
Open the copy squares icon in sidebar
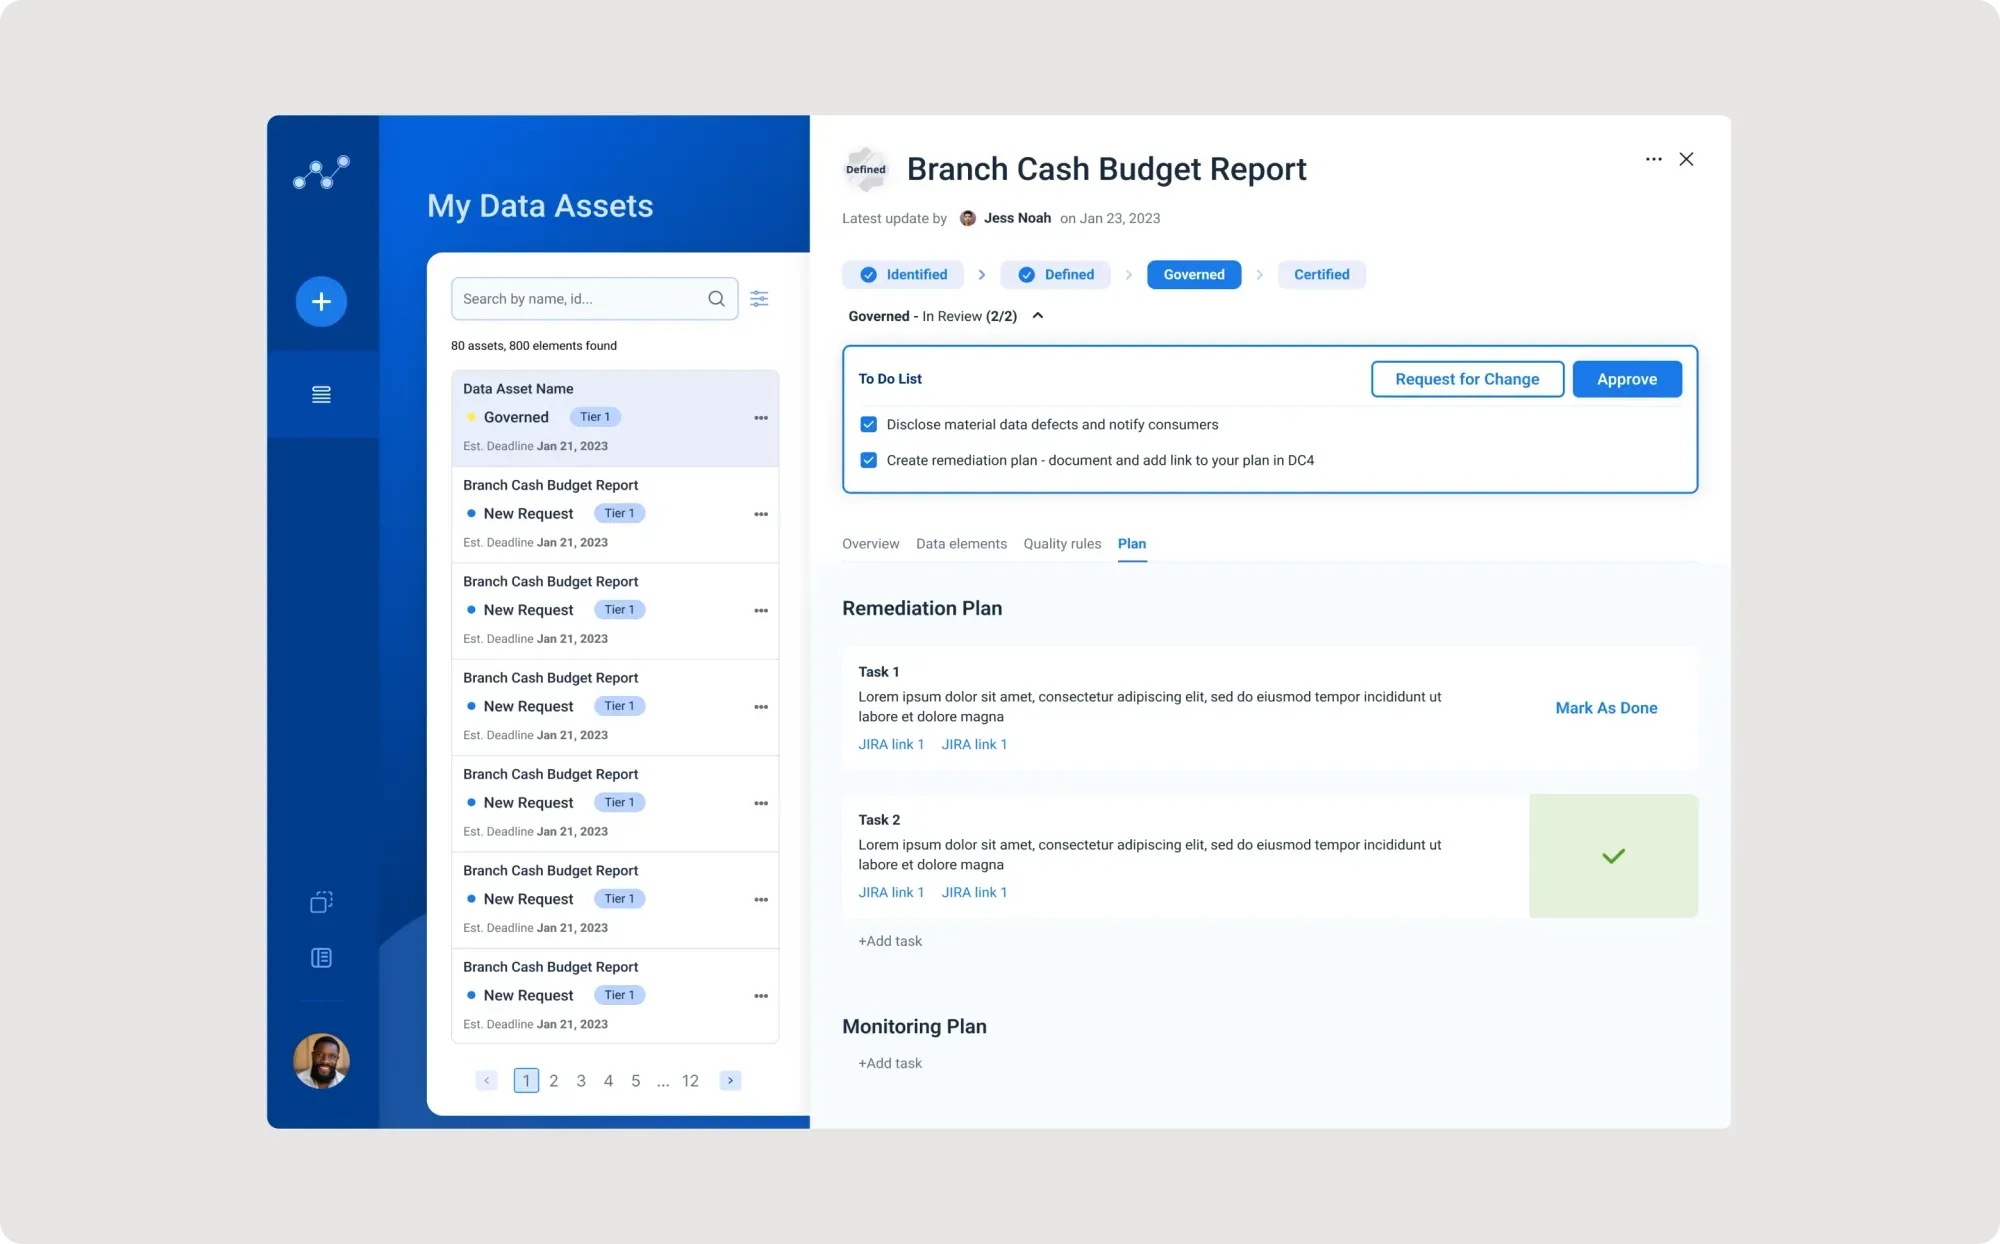[321, 902]
